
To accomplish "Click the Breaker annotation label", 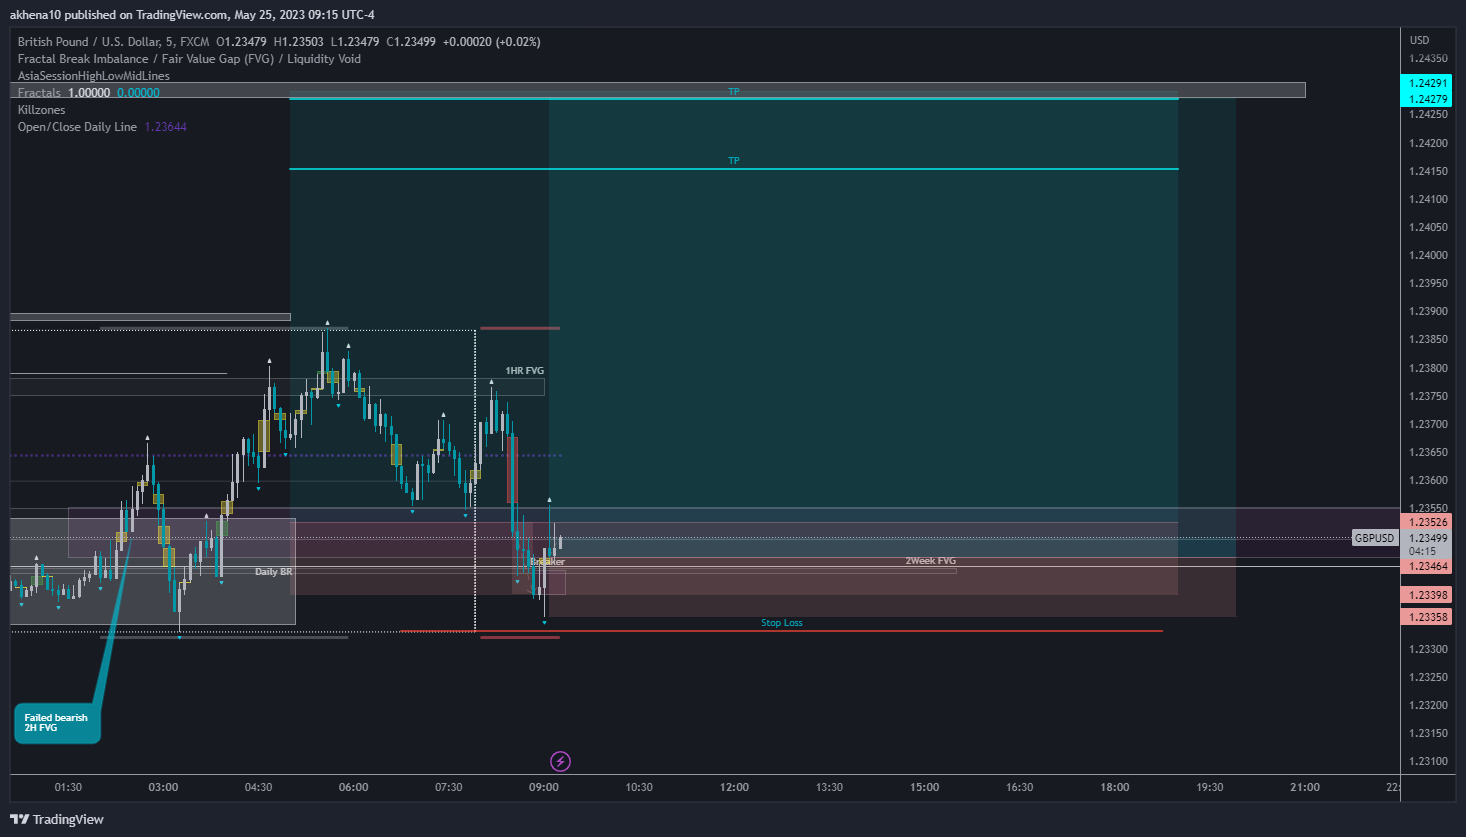I will (x=548, y=562).
